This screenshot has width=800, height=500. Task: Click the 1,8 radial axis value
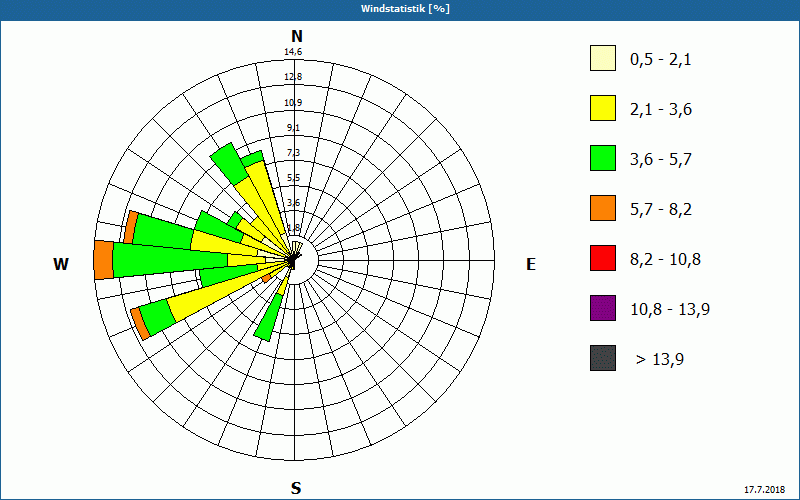(293, 228)
